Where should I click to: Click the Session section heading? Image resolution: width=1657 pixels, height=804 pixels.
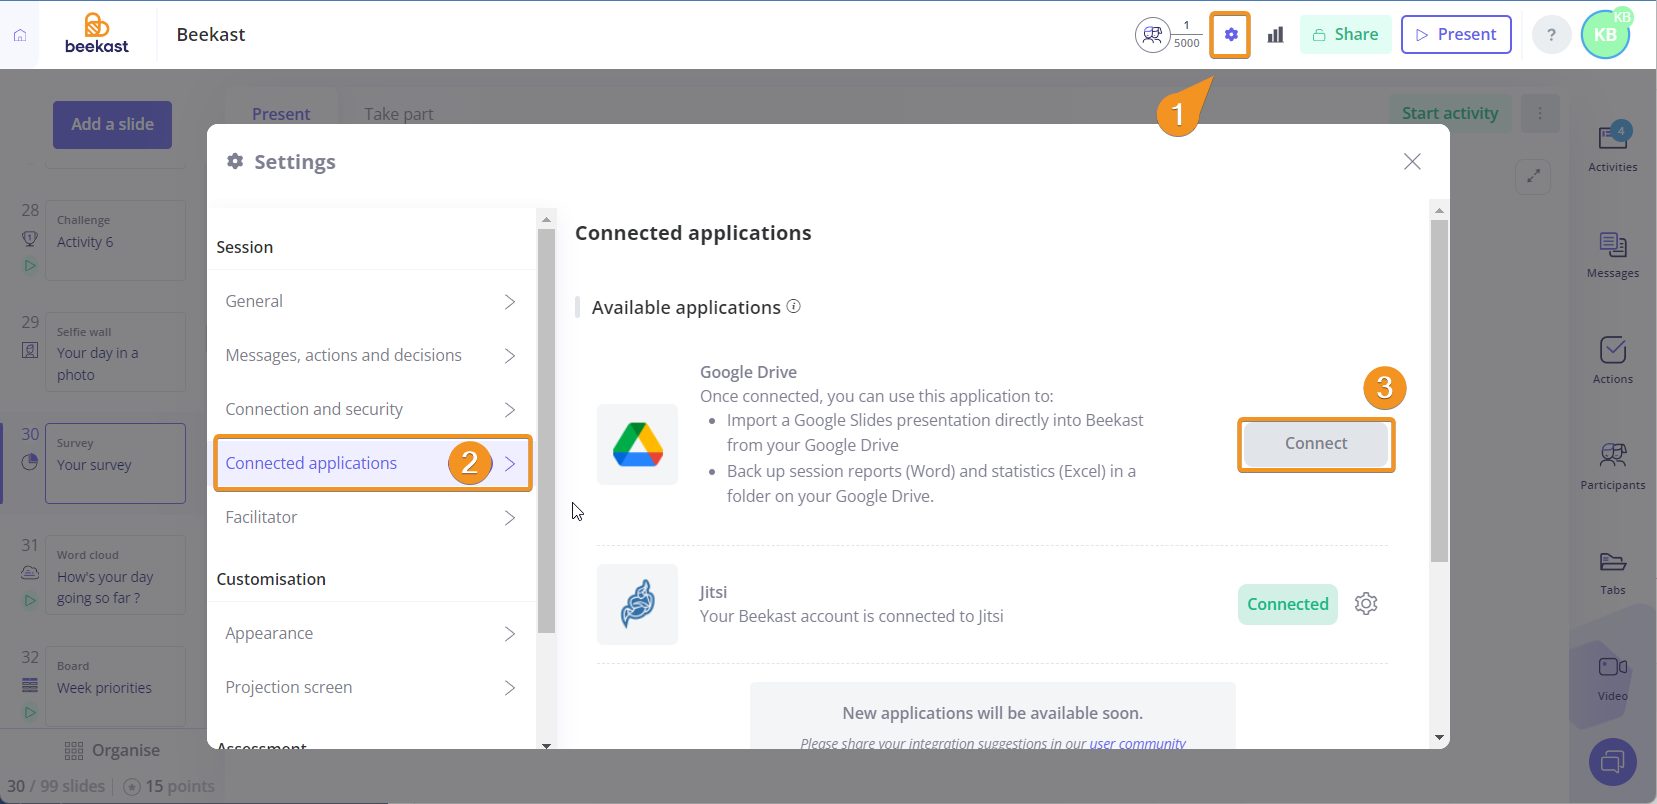(x=245, y=248)
